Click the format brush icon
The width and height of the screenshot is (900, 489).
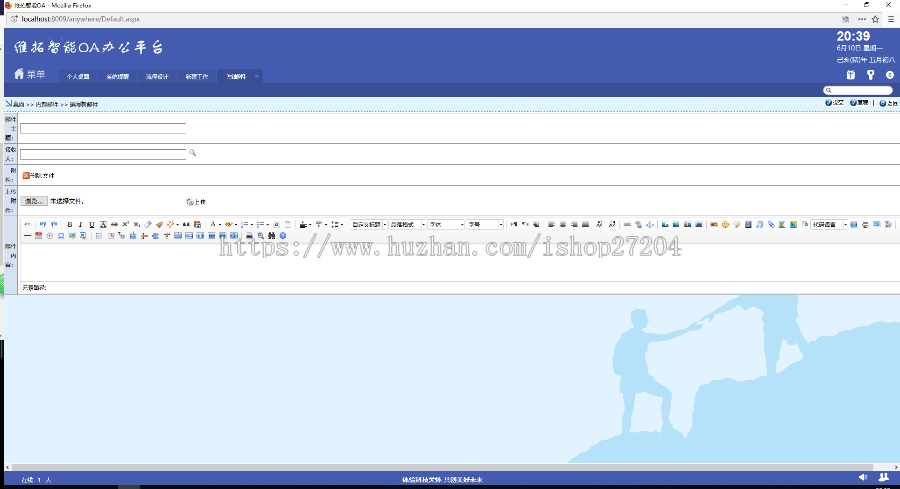pos(159,224)
